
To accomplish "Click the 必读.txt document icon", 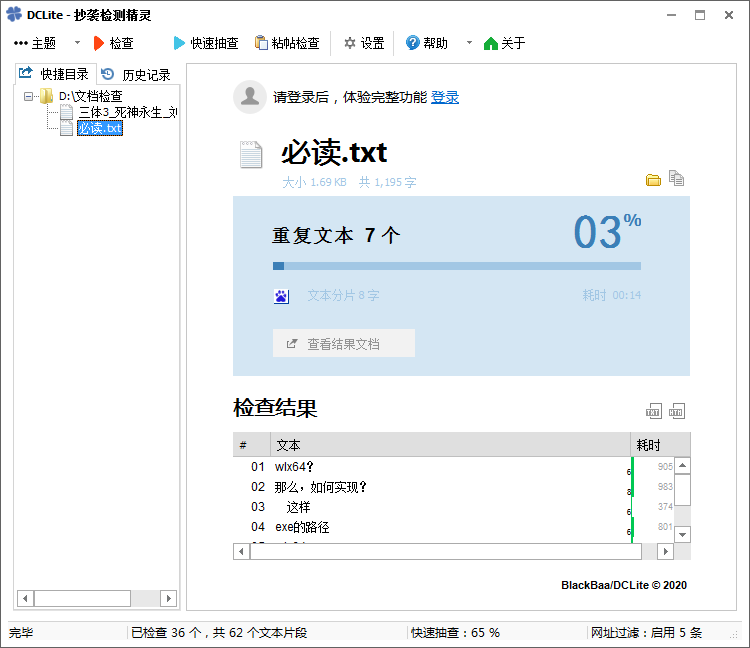I will (251, 154).
